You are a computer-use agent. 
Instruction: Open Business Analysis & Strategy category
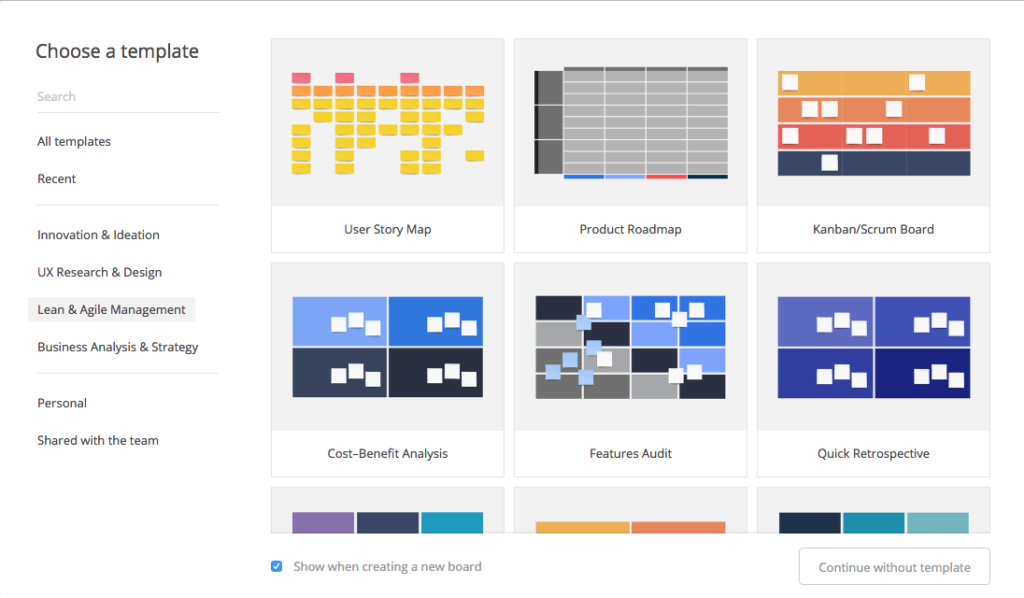pos(118,347)
